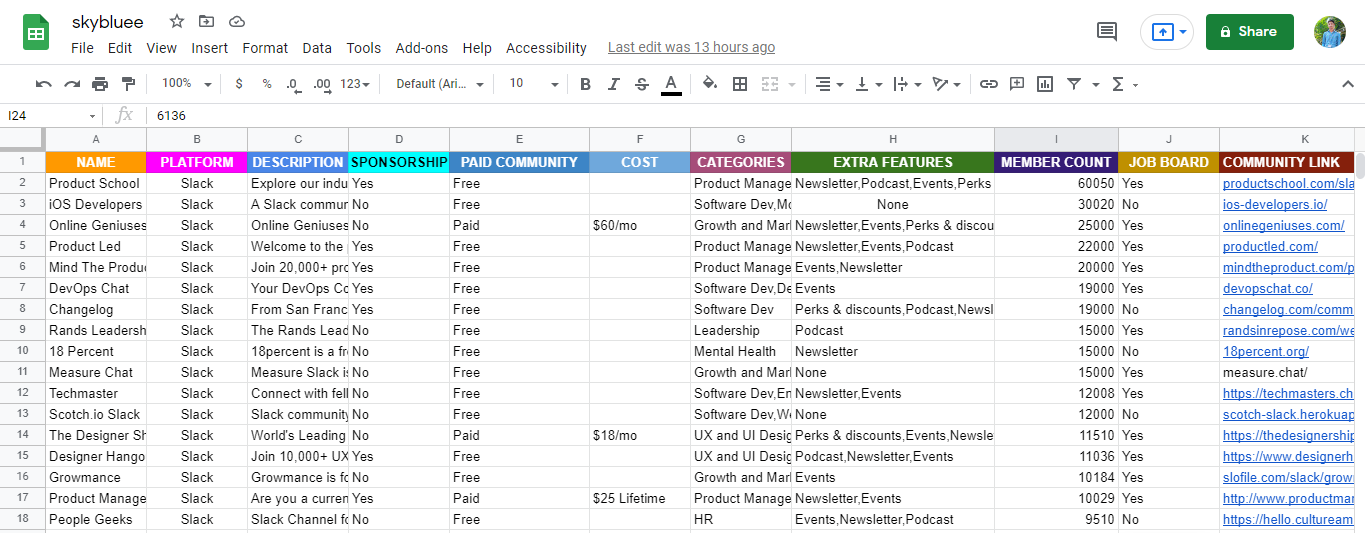Redo the last action
Image resolution: width=1365 pixels, height=533 pixels.
[x=72, y=84]
